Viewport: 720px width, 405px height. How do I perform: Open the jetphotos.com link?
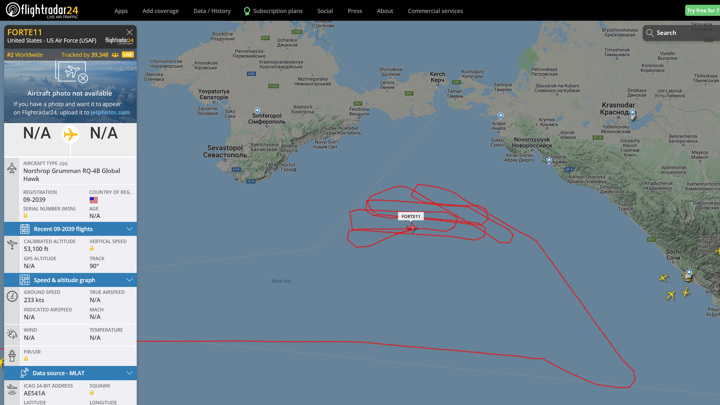(110, 112)
